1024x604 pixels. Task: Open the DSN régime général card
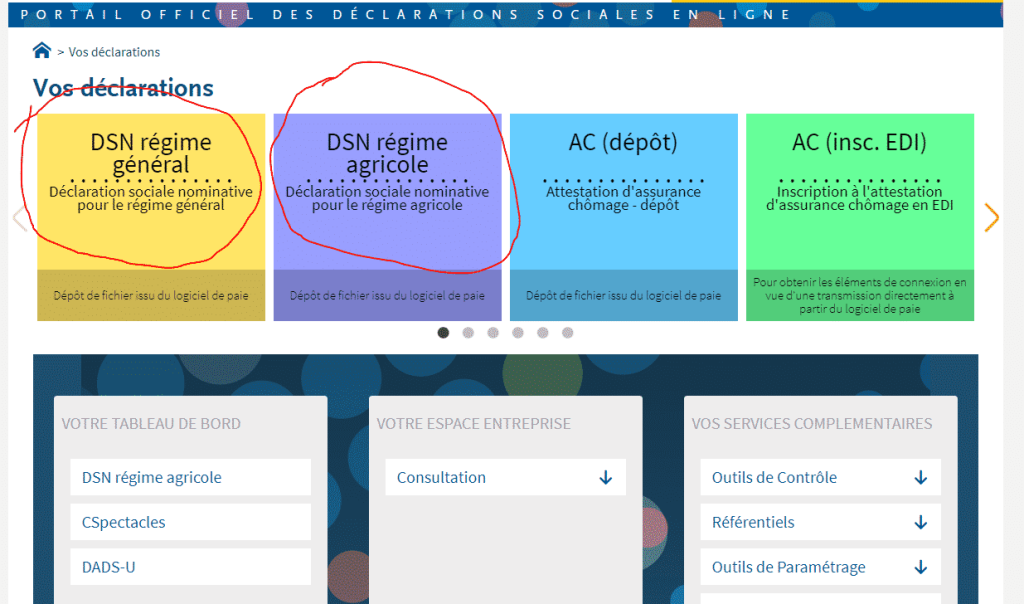(x=151, y=217)
